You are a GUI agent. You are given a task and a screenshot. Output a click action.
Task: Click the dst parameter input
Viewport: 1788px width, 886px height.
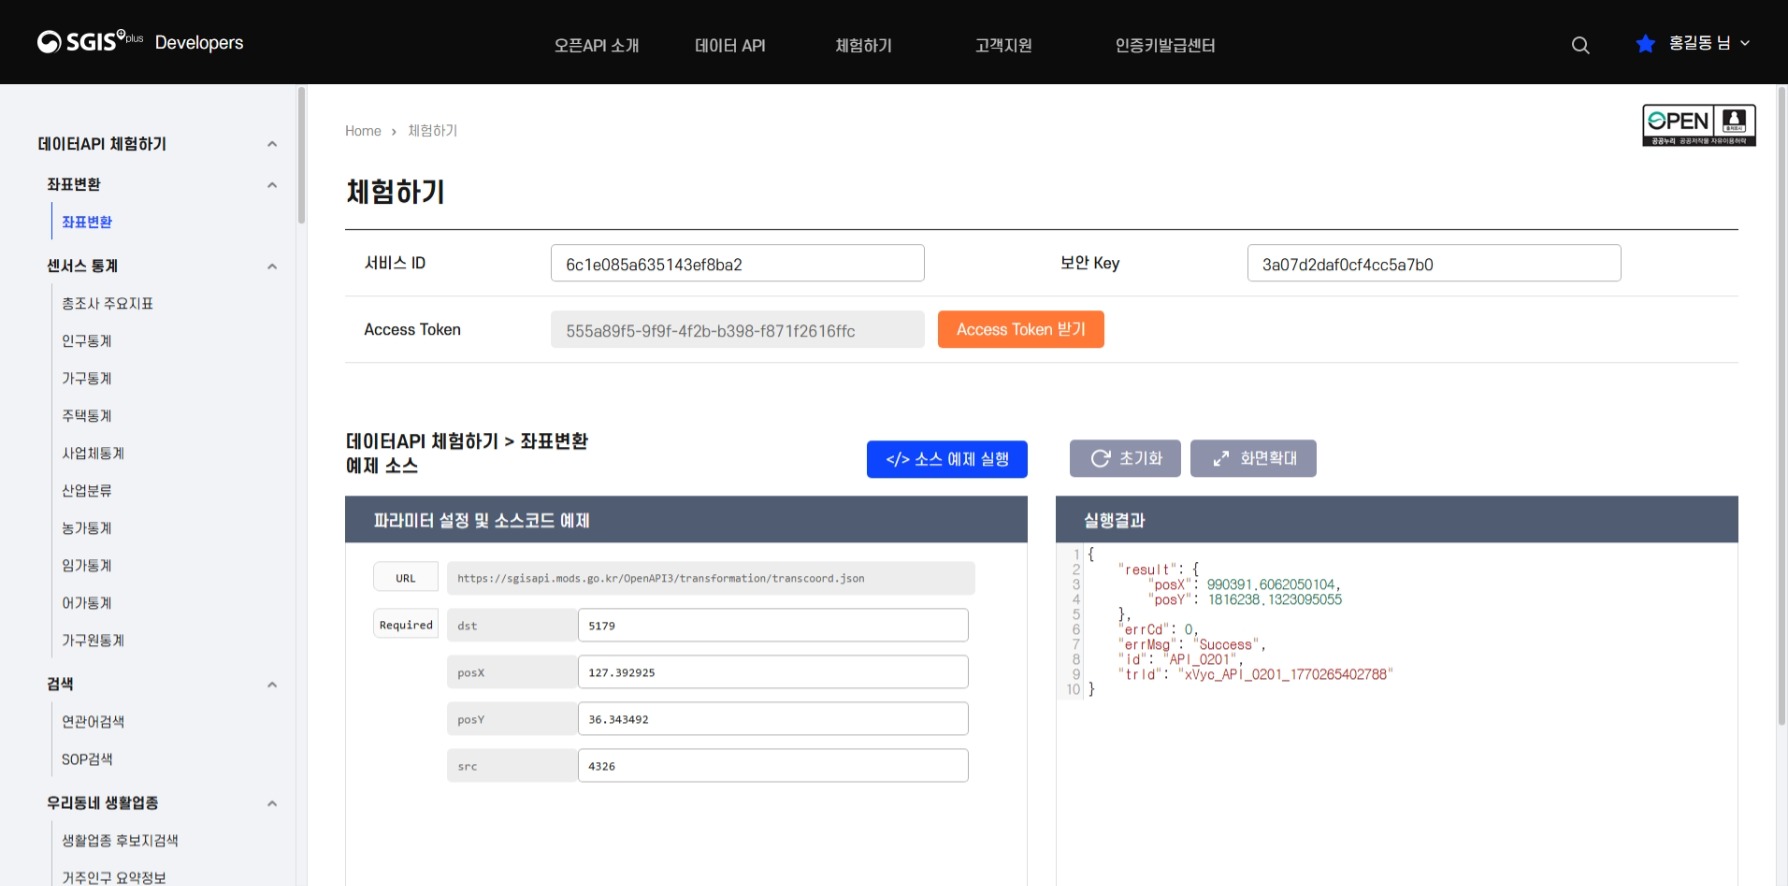click(x=773, y=625)
